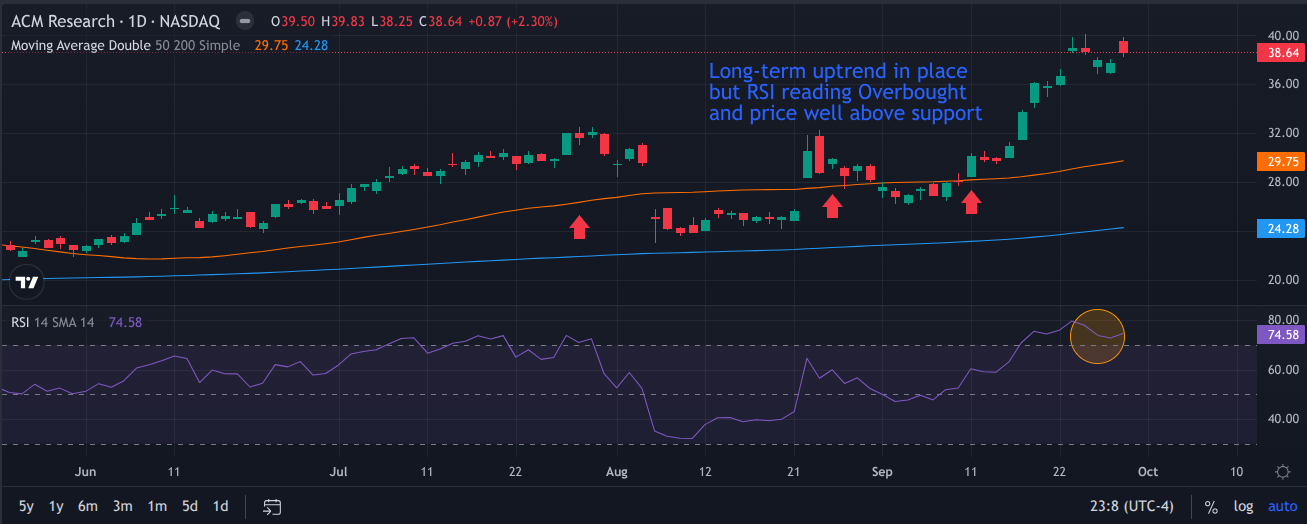The width and height of the screenshot is (1307, 524).
Task: Click the TradingView logo on chart
Action: (x=28, y=282)
